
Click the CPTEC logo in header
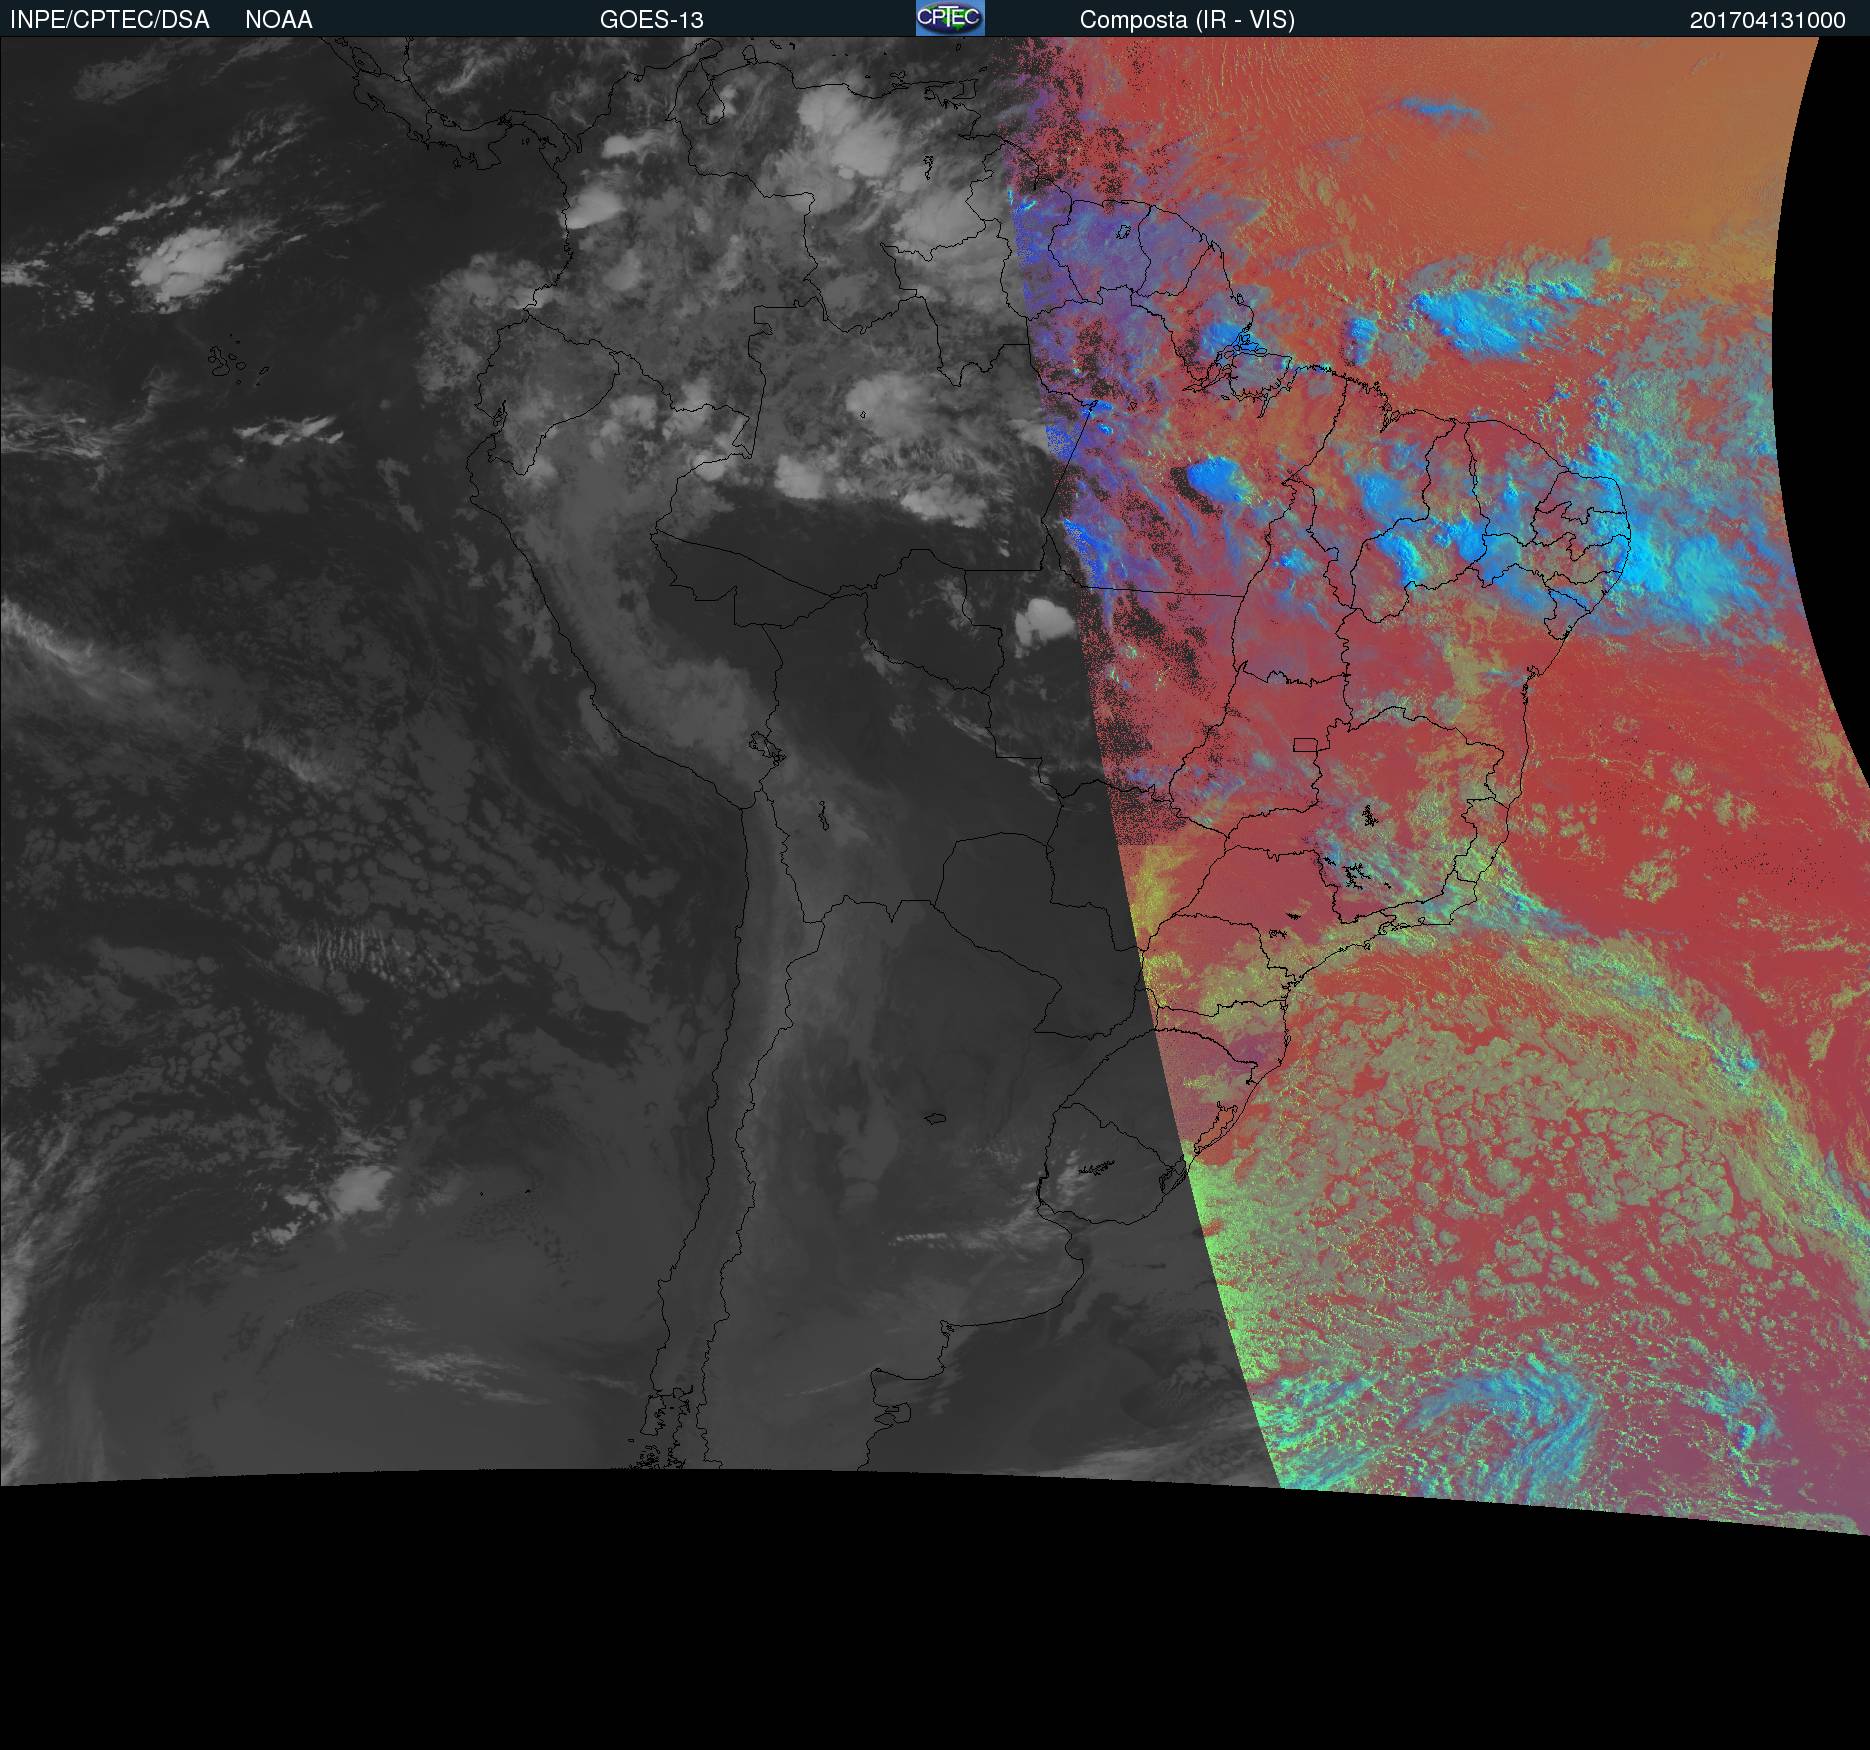pos(950,18)
